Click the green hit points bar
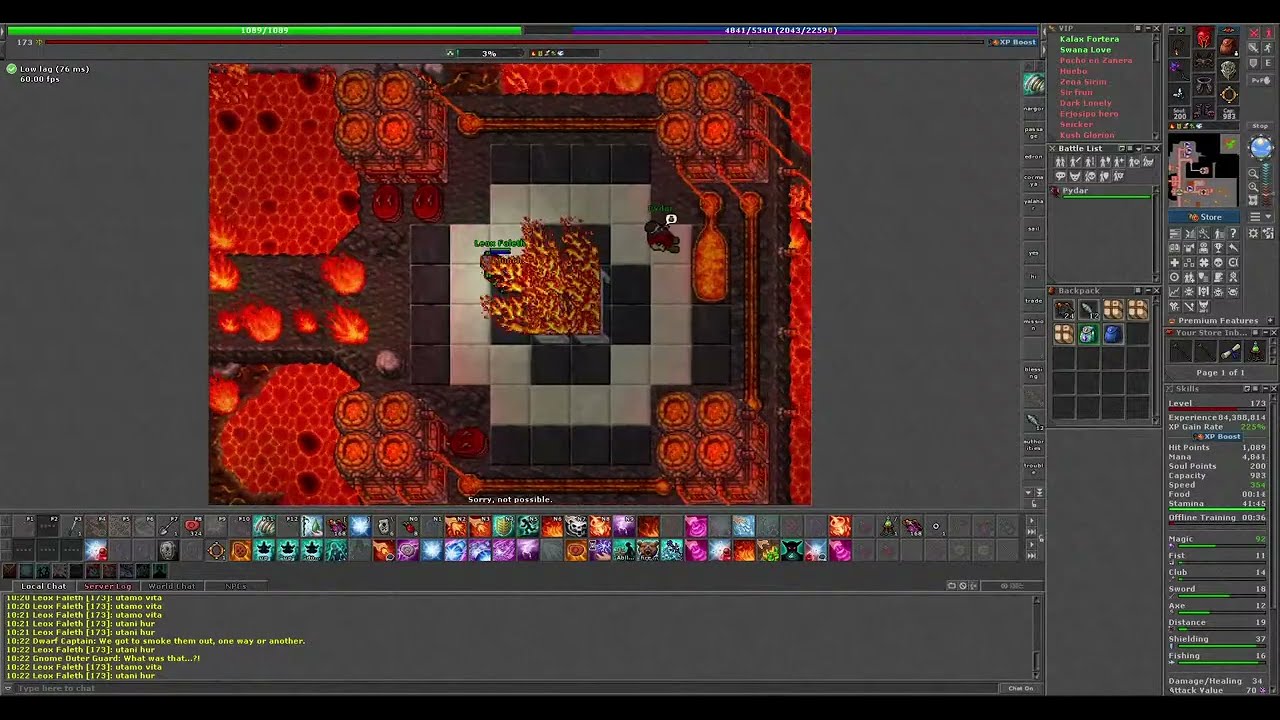The height and width of the screenshot is (720, 1280). (264, 30)
